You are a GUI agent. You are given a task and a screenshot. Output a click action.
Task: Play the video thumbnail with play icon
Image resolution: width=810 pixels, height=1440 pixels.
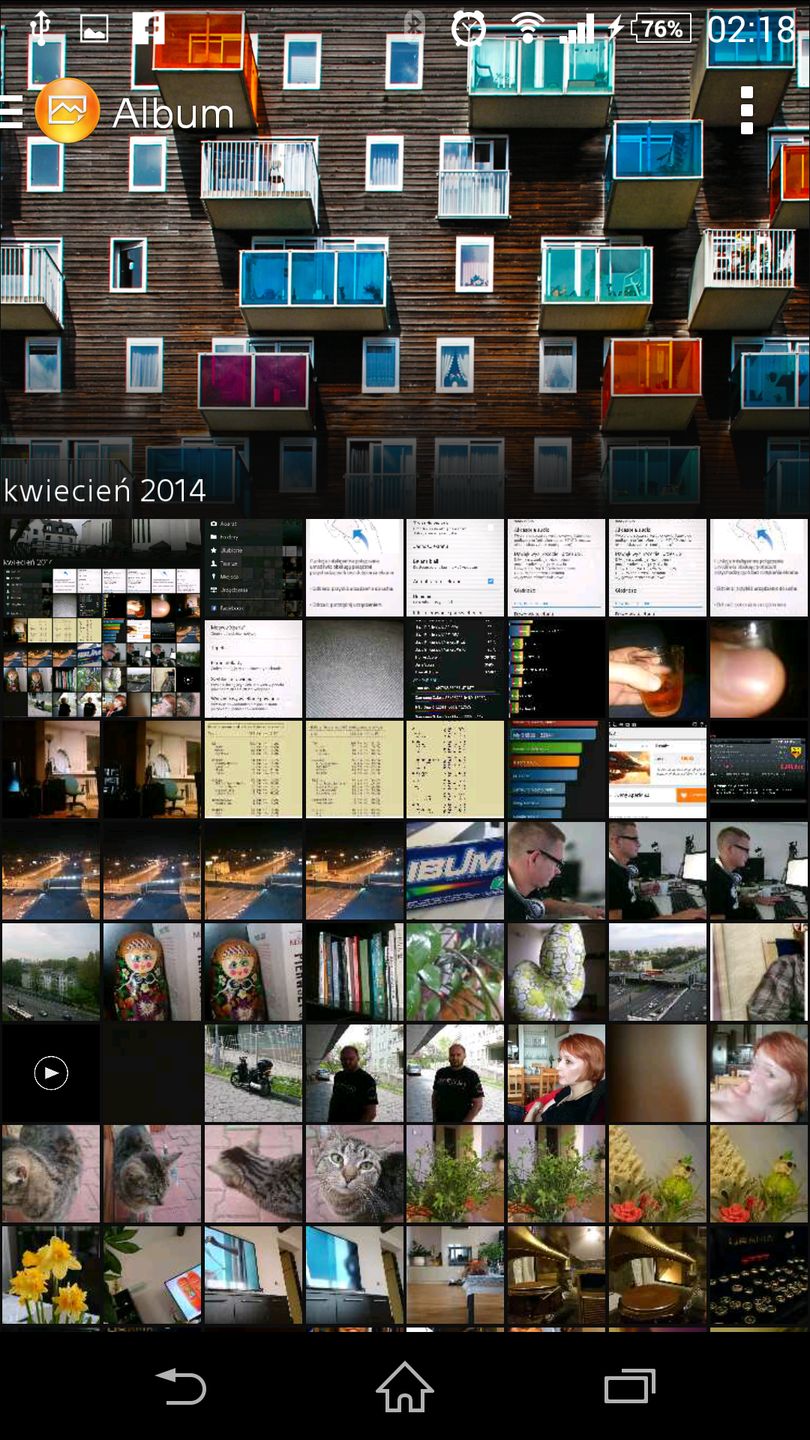51,1073
